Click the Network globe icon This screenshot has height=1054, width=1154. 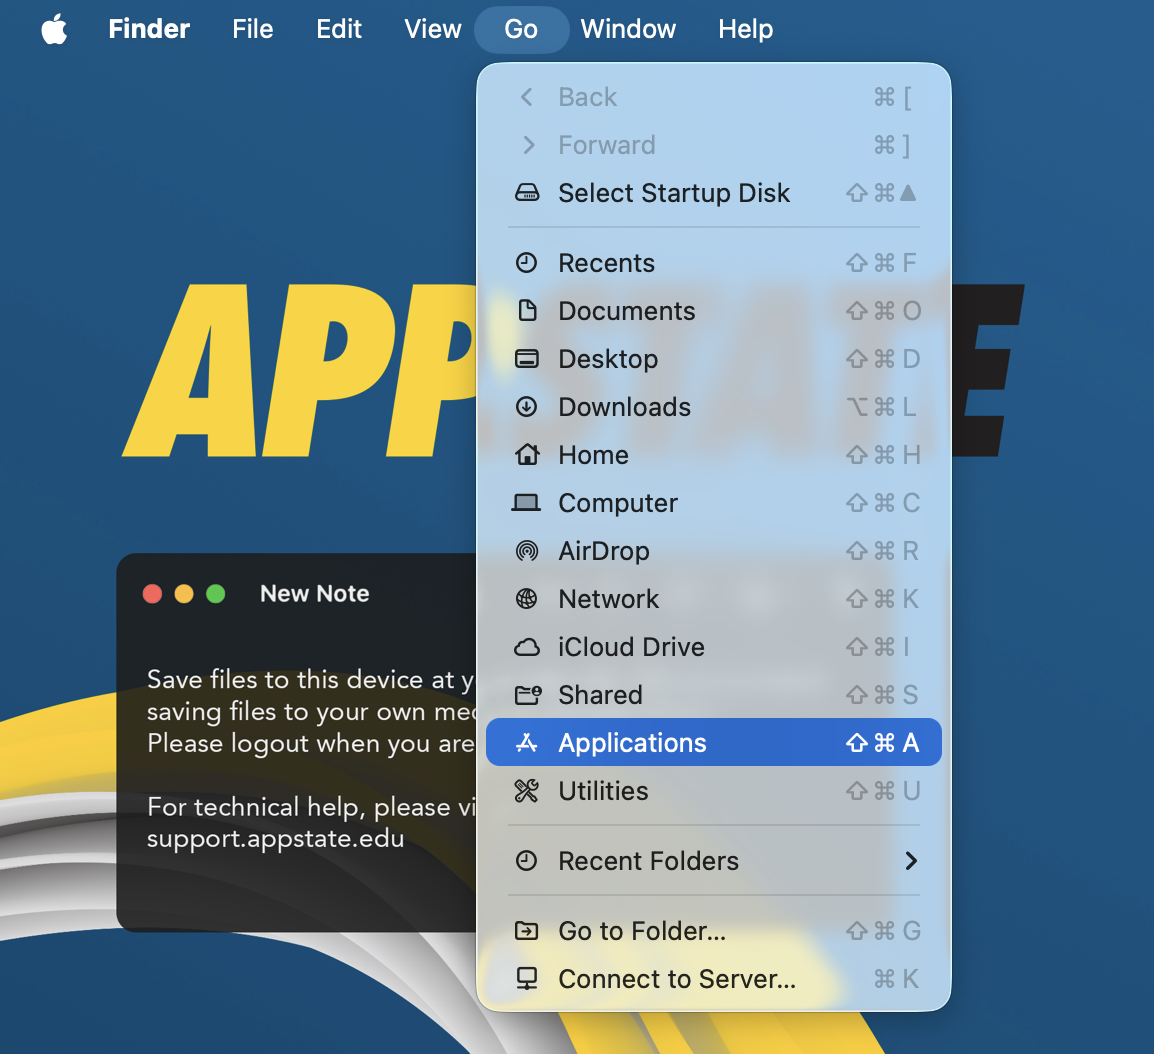click(526, 598)
